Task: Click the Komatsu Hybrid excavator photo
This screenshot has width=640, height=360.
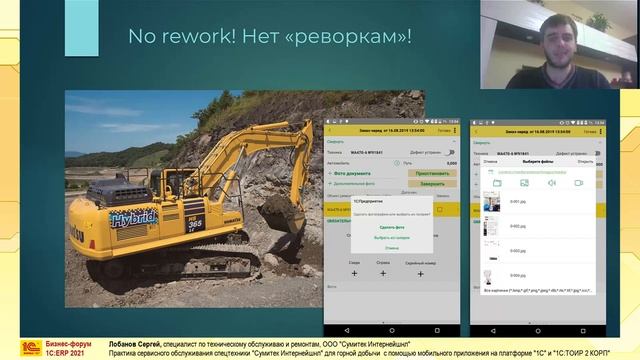Action: [194, 199]
